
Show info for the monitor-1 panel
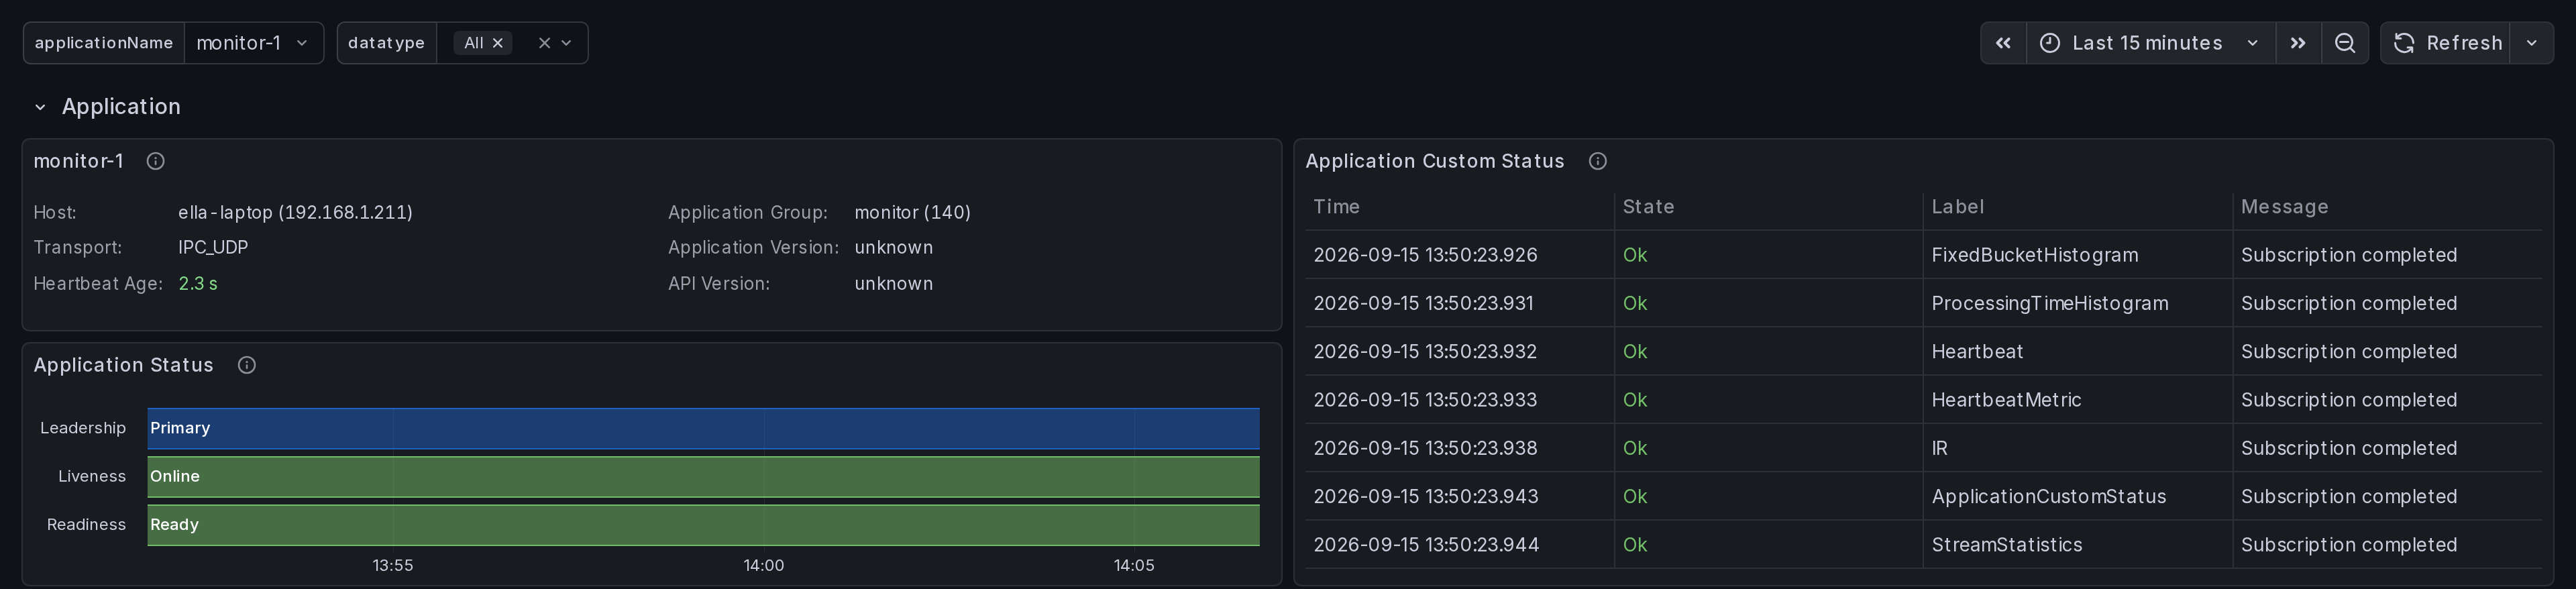pos(155,161)
